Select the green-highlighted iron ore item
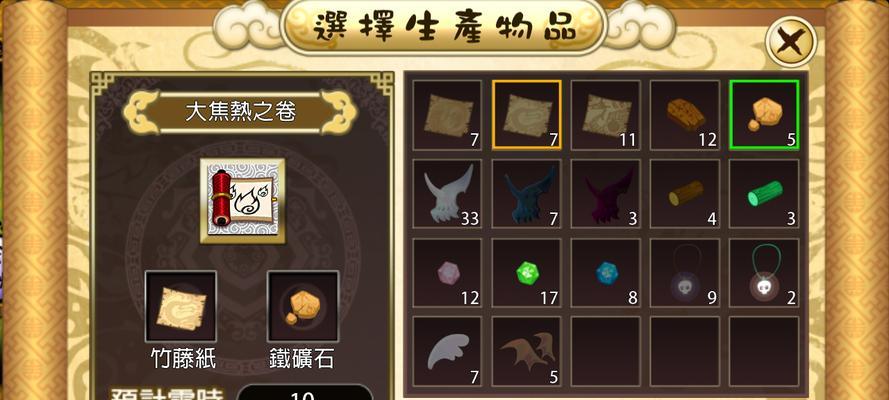889x400 pixels. 764,115
